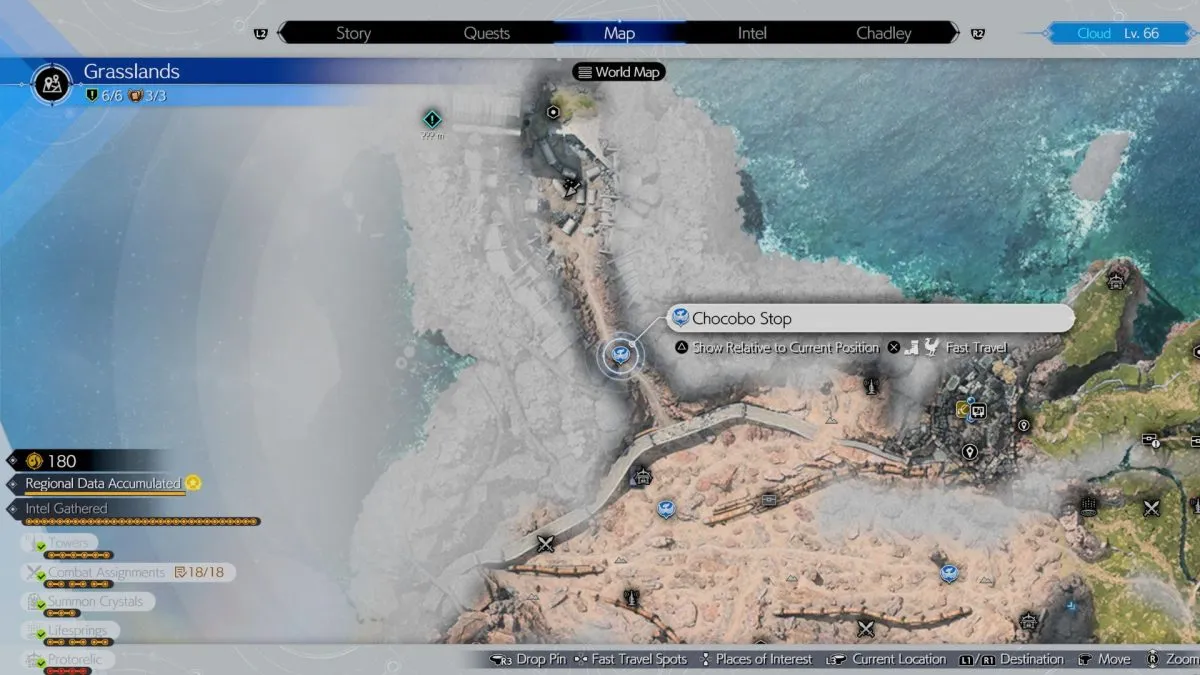Click the Intel Gathered progress bar
The height and width of the screenshot is (675, 1200).
(x=143, y=522)
